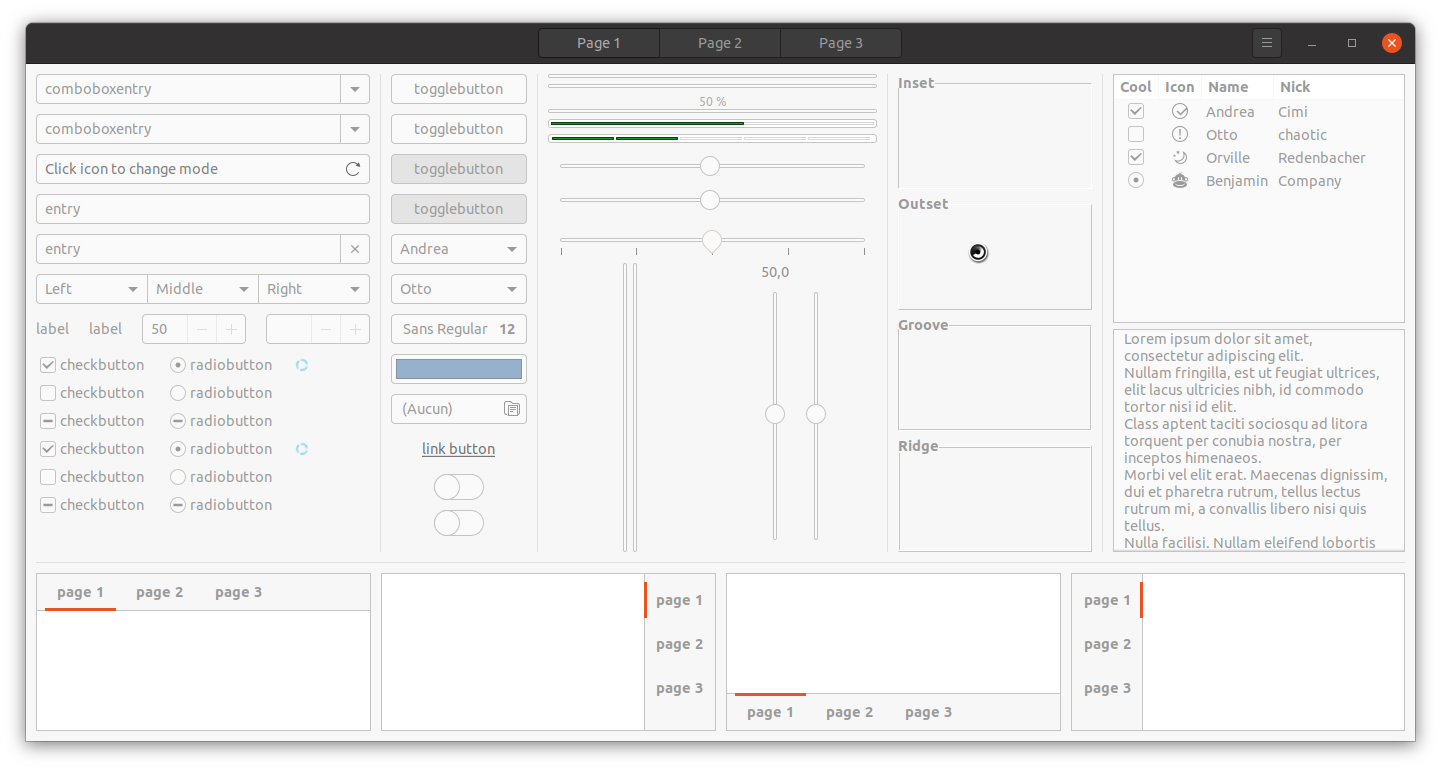Open the Left dropdown
This screenshot has width=1441, height=770.
(x=92, y=289)
